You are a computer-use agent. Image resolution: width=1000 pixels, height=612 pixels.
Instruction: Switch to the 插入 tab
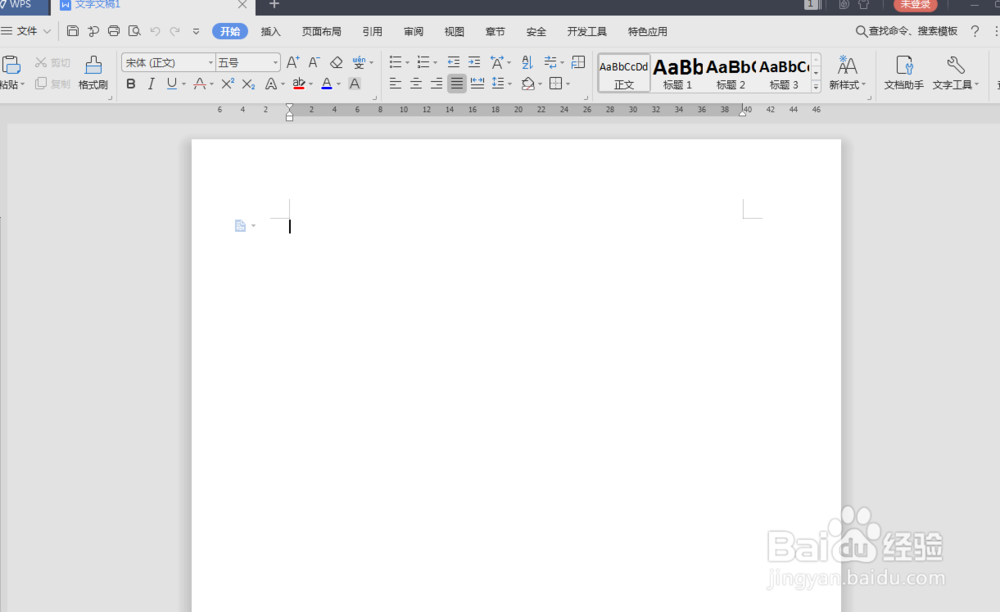click(270, 31)
